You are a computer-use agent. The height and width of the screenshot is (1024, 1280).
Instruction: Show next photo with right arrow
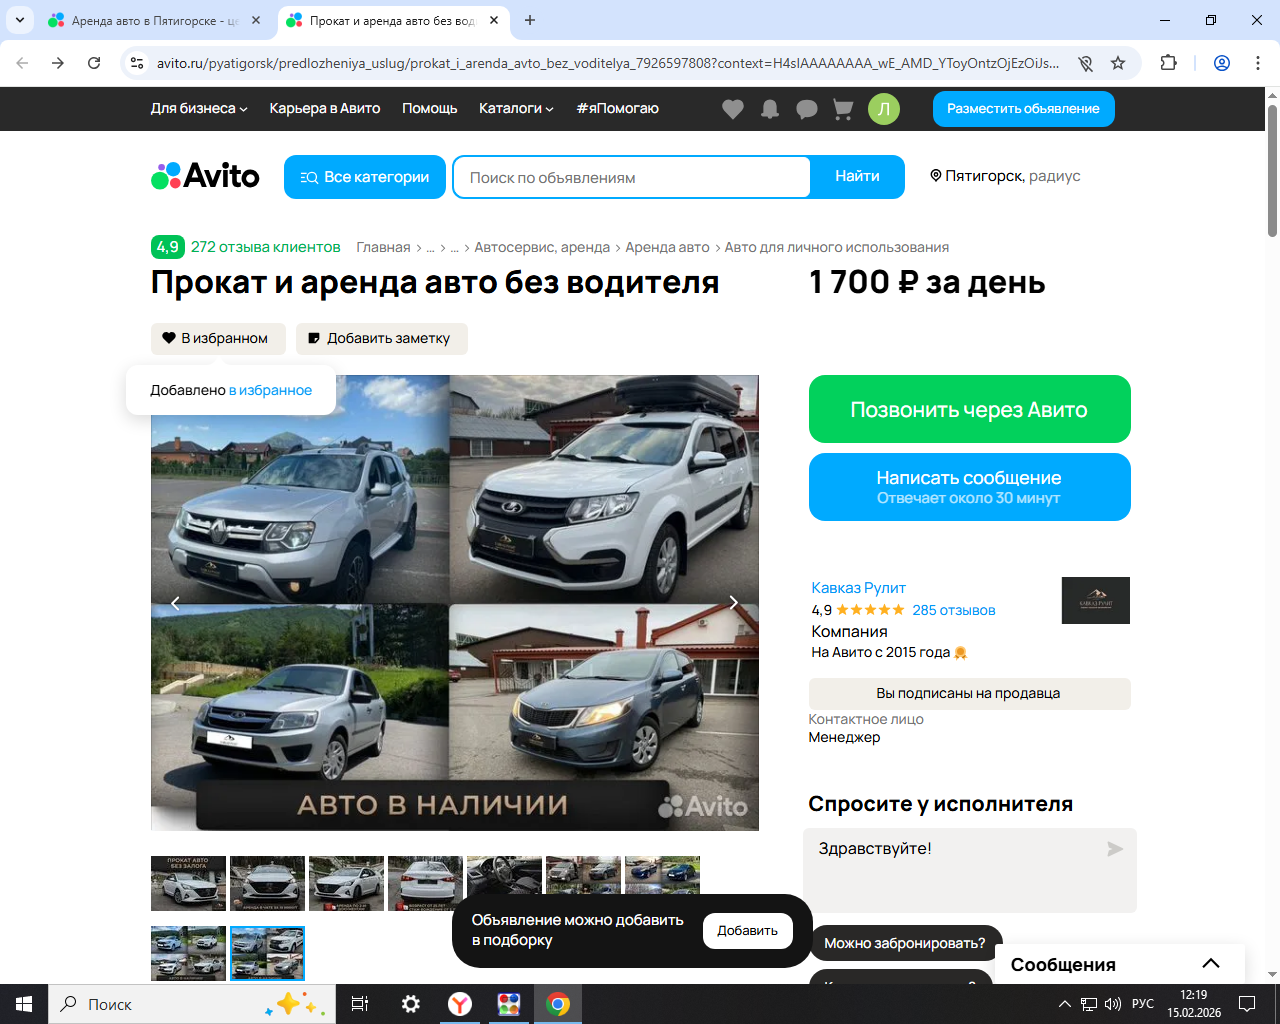[x=733, y=602]
